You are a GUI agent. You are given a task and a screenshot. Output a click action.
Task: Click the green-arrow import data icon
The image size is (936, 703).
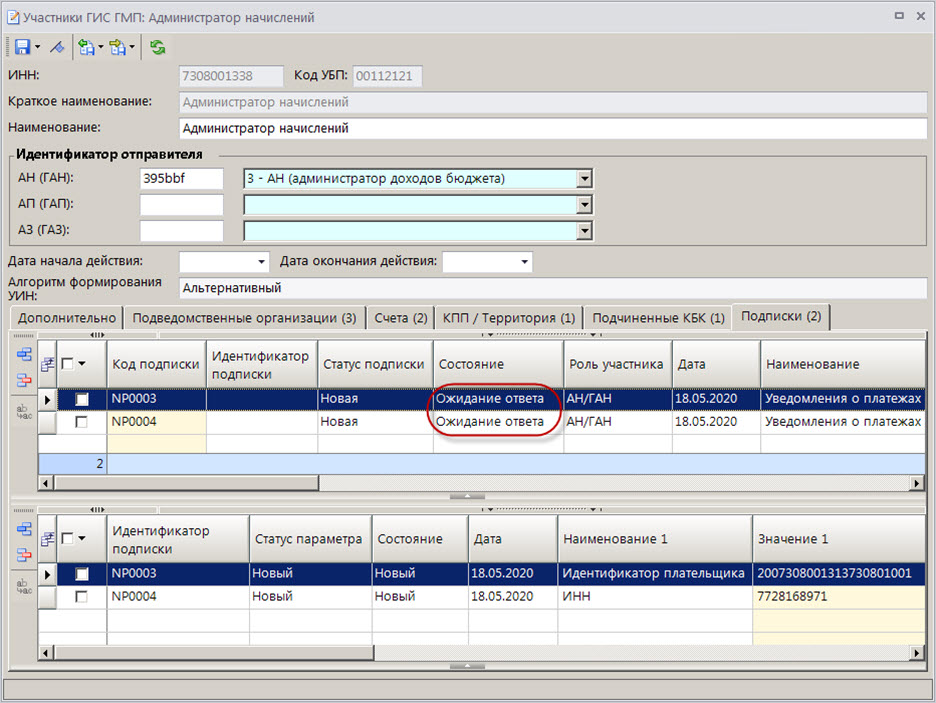(87, 47)
